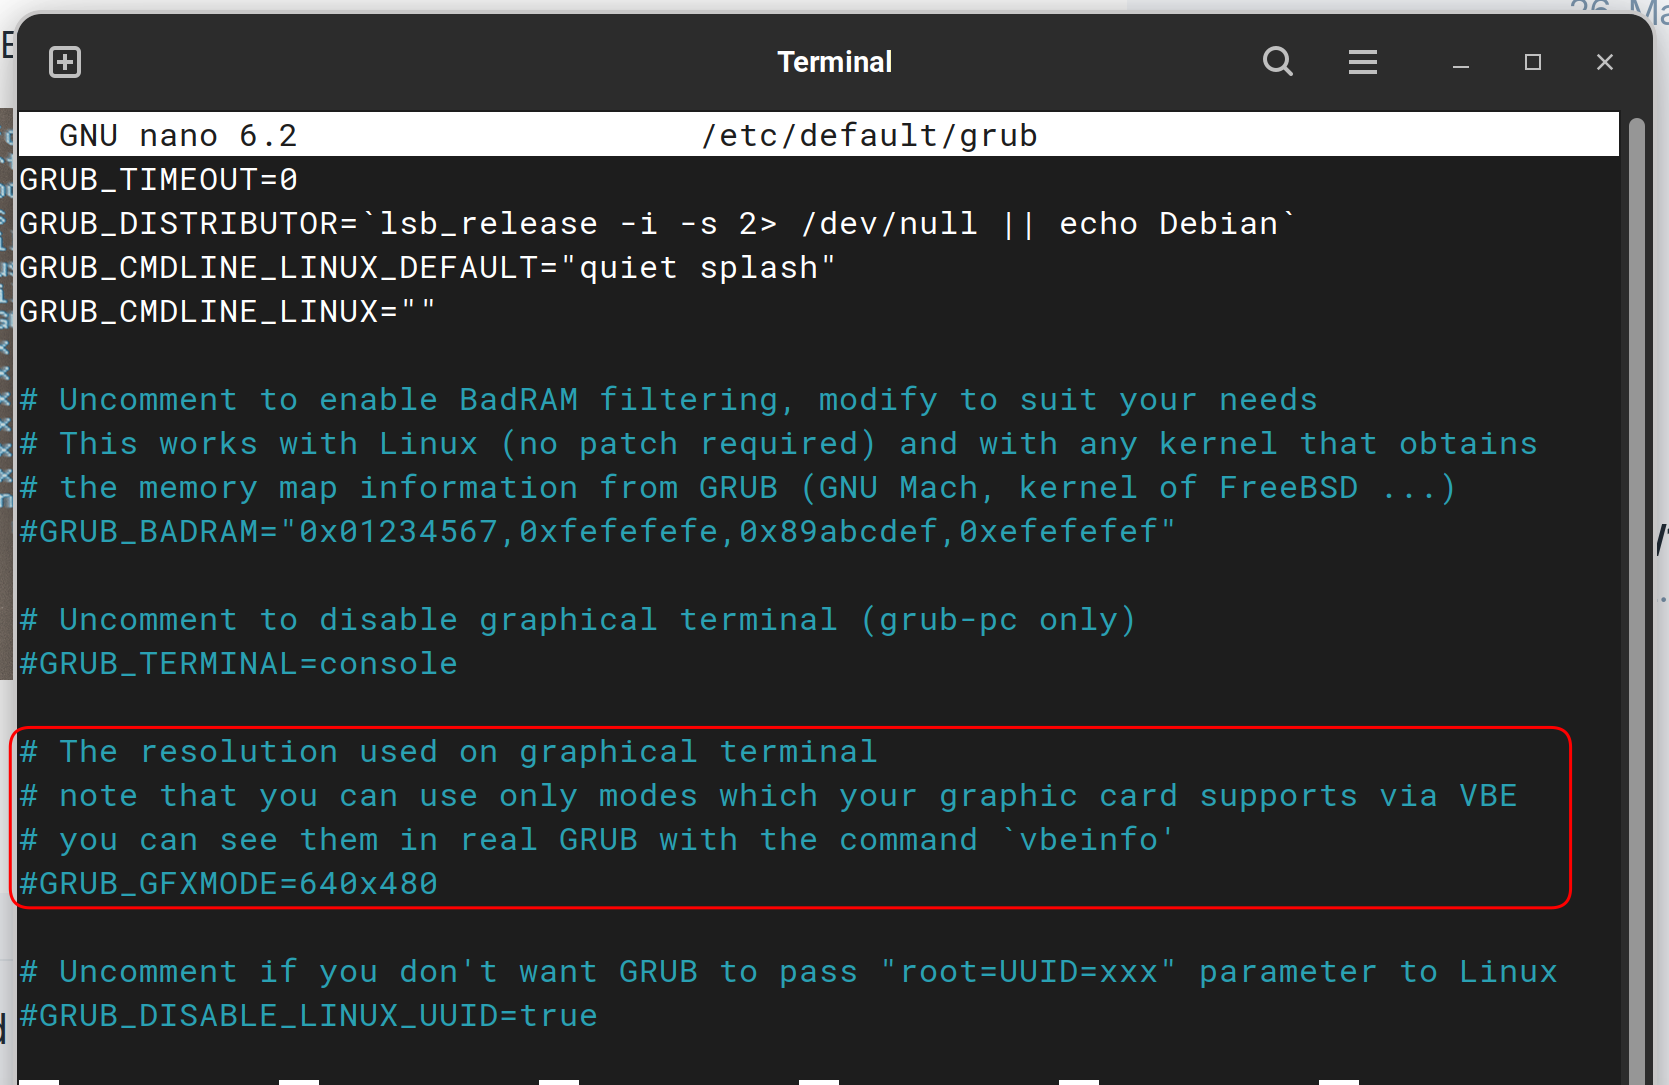Click the Terminal window title

(834, 62)
